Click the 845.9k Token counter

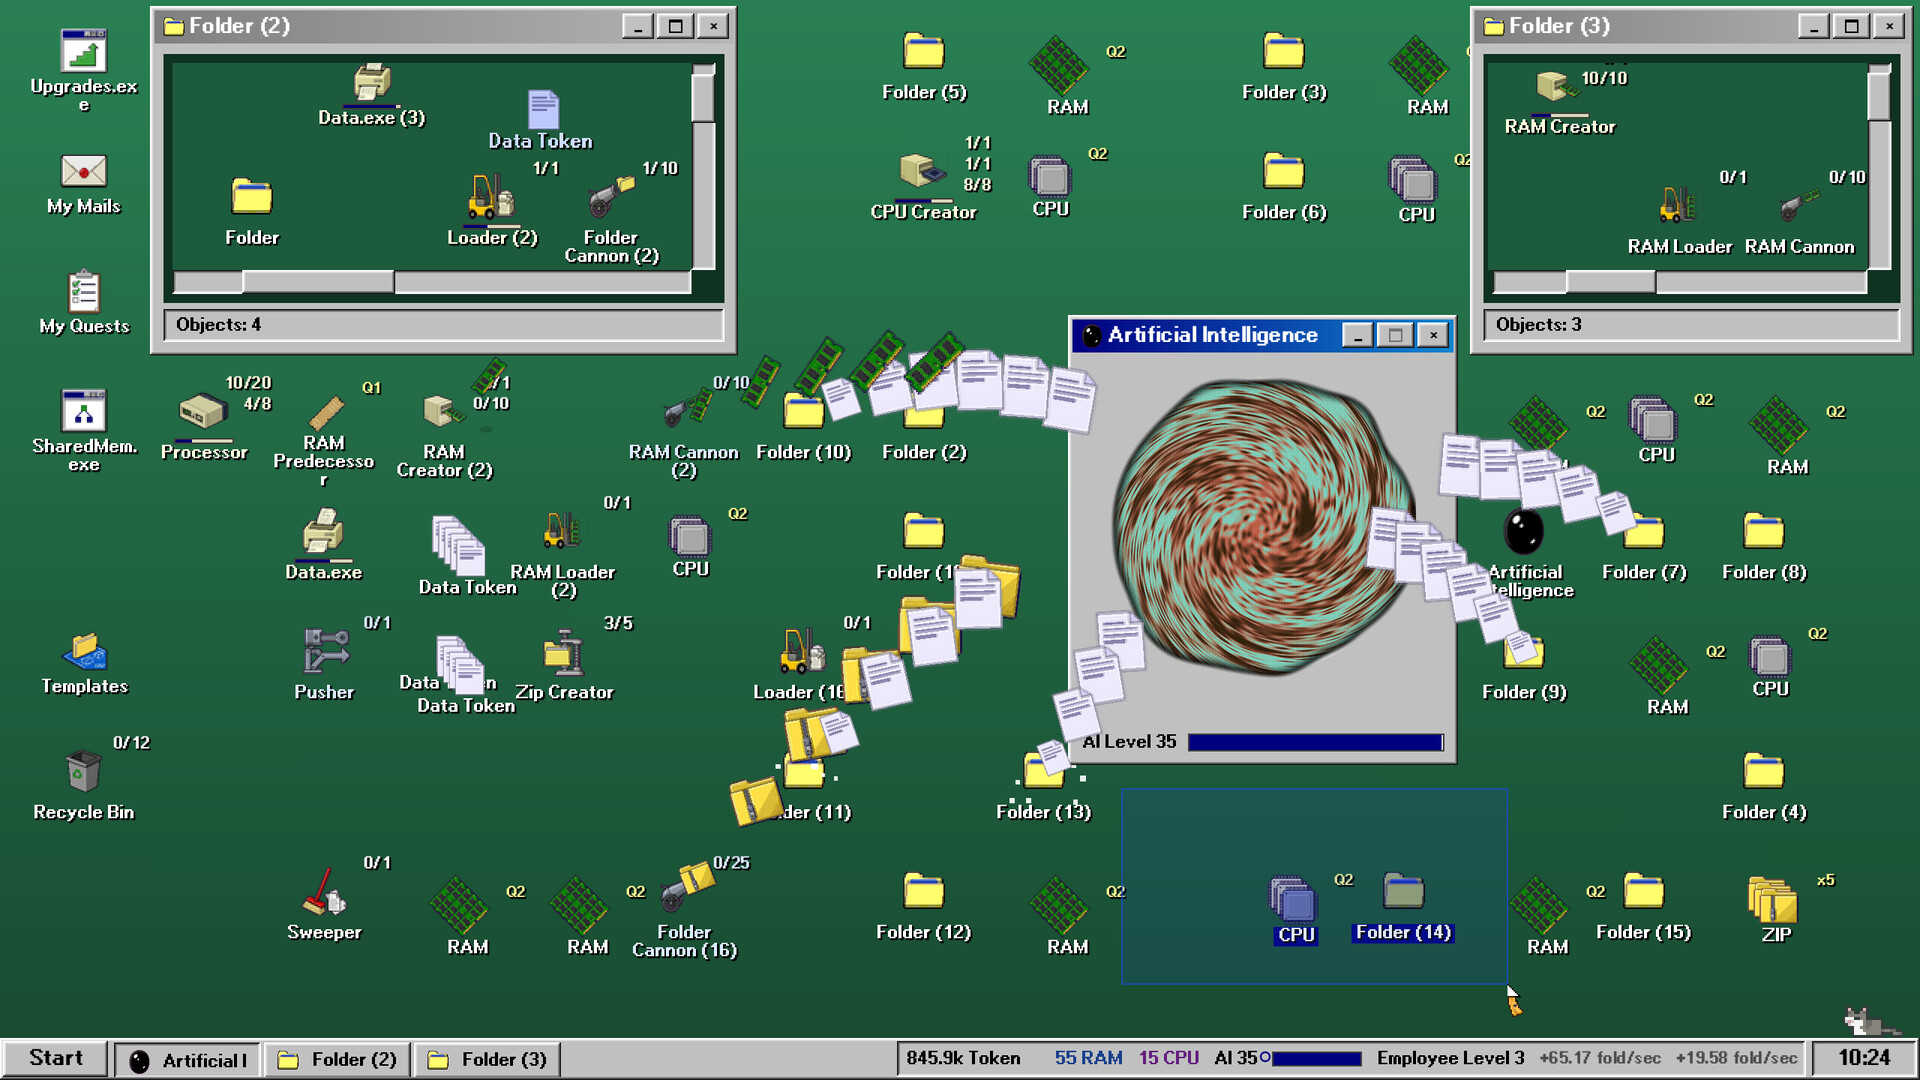tap(963, 1058)
